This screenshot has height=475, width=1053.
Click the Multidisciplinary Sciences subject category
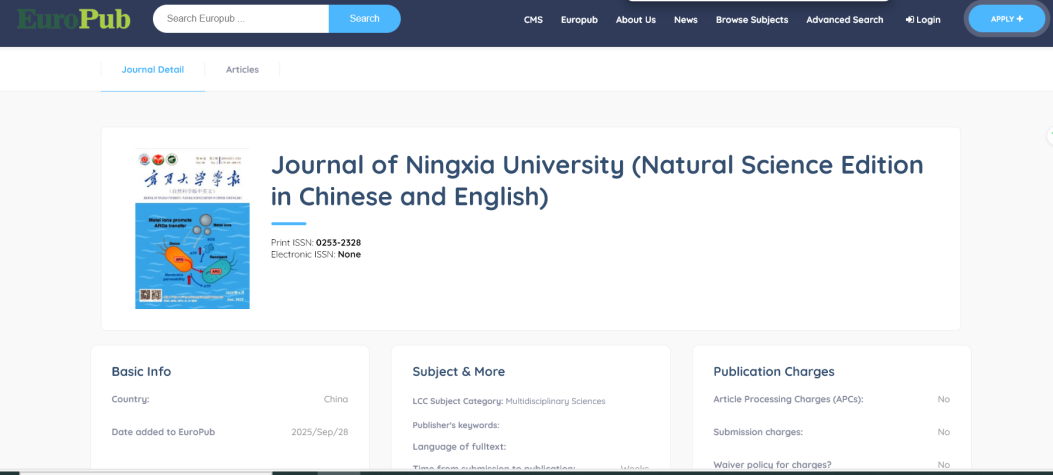555,401
